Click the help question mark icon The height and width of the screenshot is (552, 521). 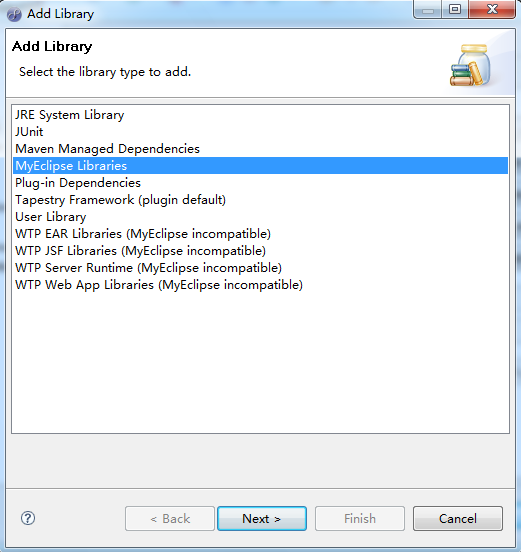[28, 518]
